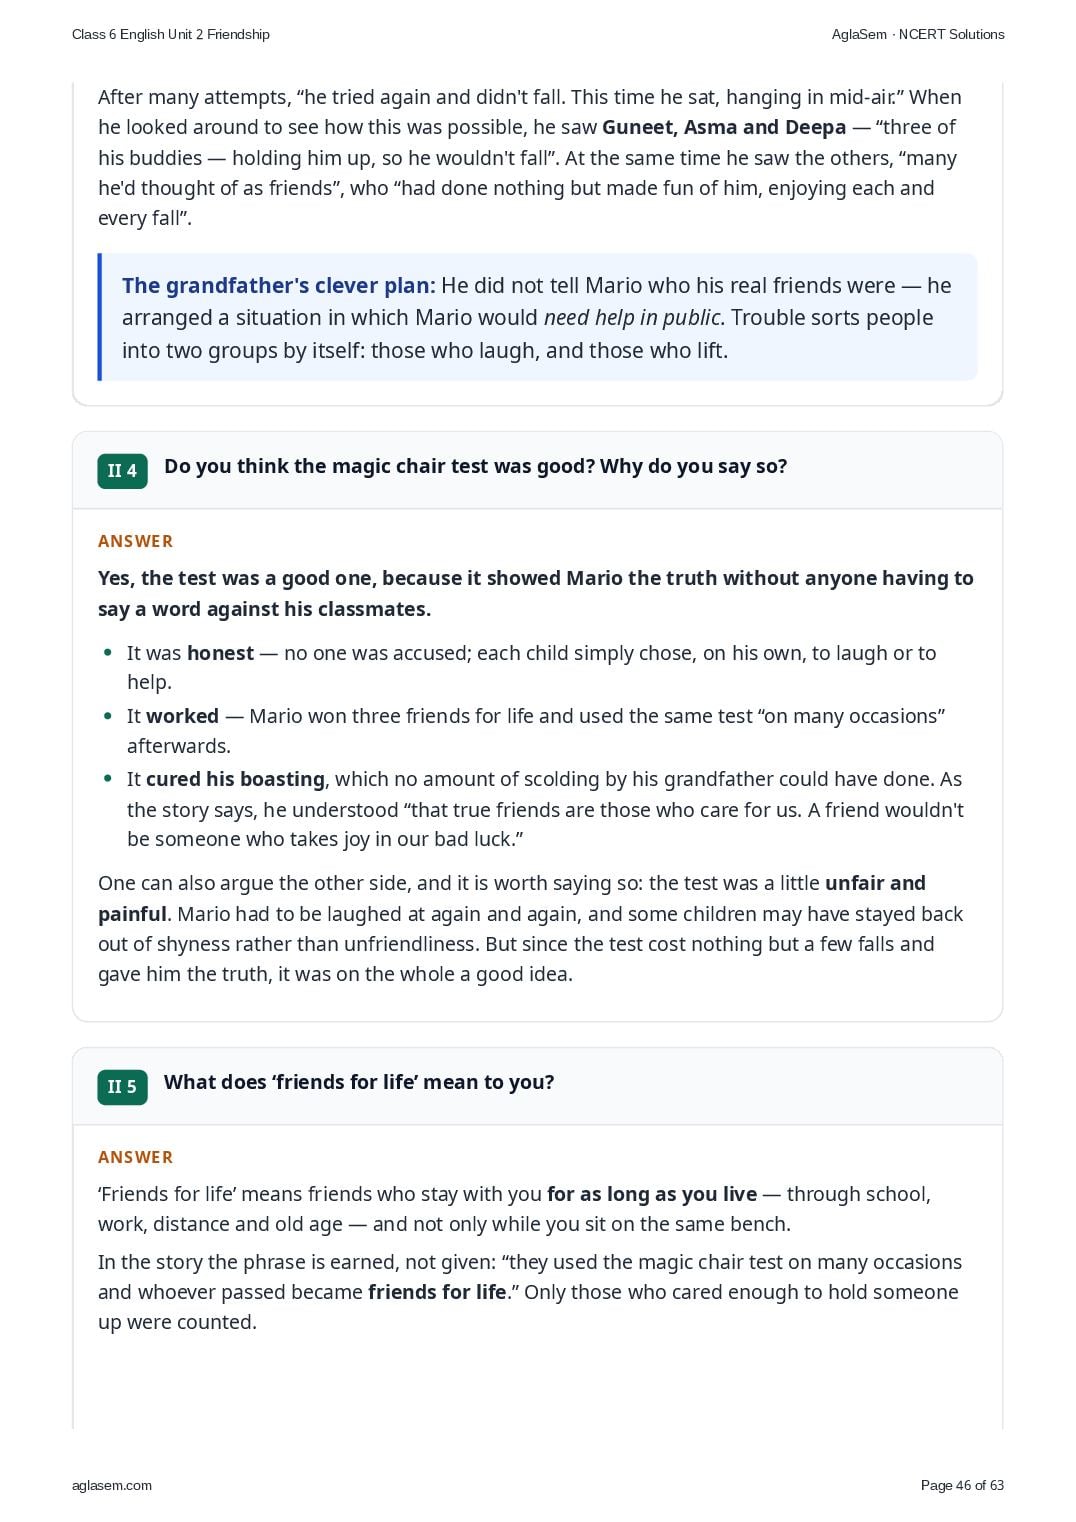The height and width of the screenshot is (1522, 1076).
Task: Click the bullet point starting 'It was honest'
Action: (x=531, y=668)
